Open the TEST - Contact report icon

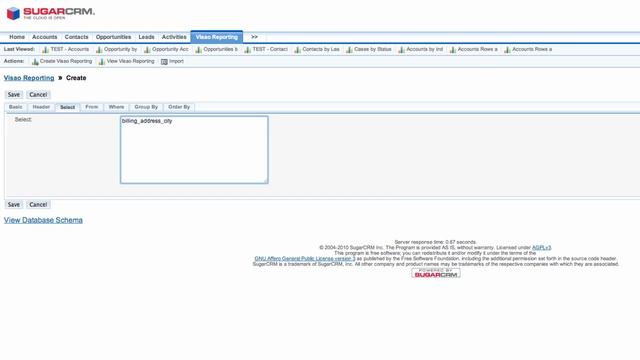tap(248, 50)
